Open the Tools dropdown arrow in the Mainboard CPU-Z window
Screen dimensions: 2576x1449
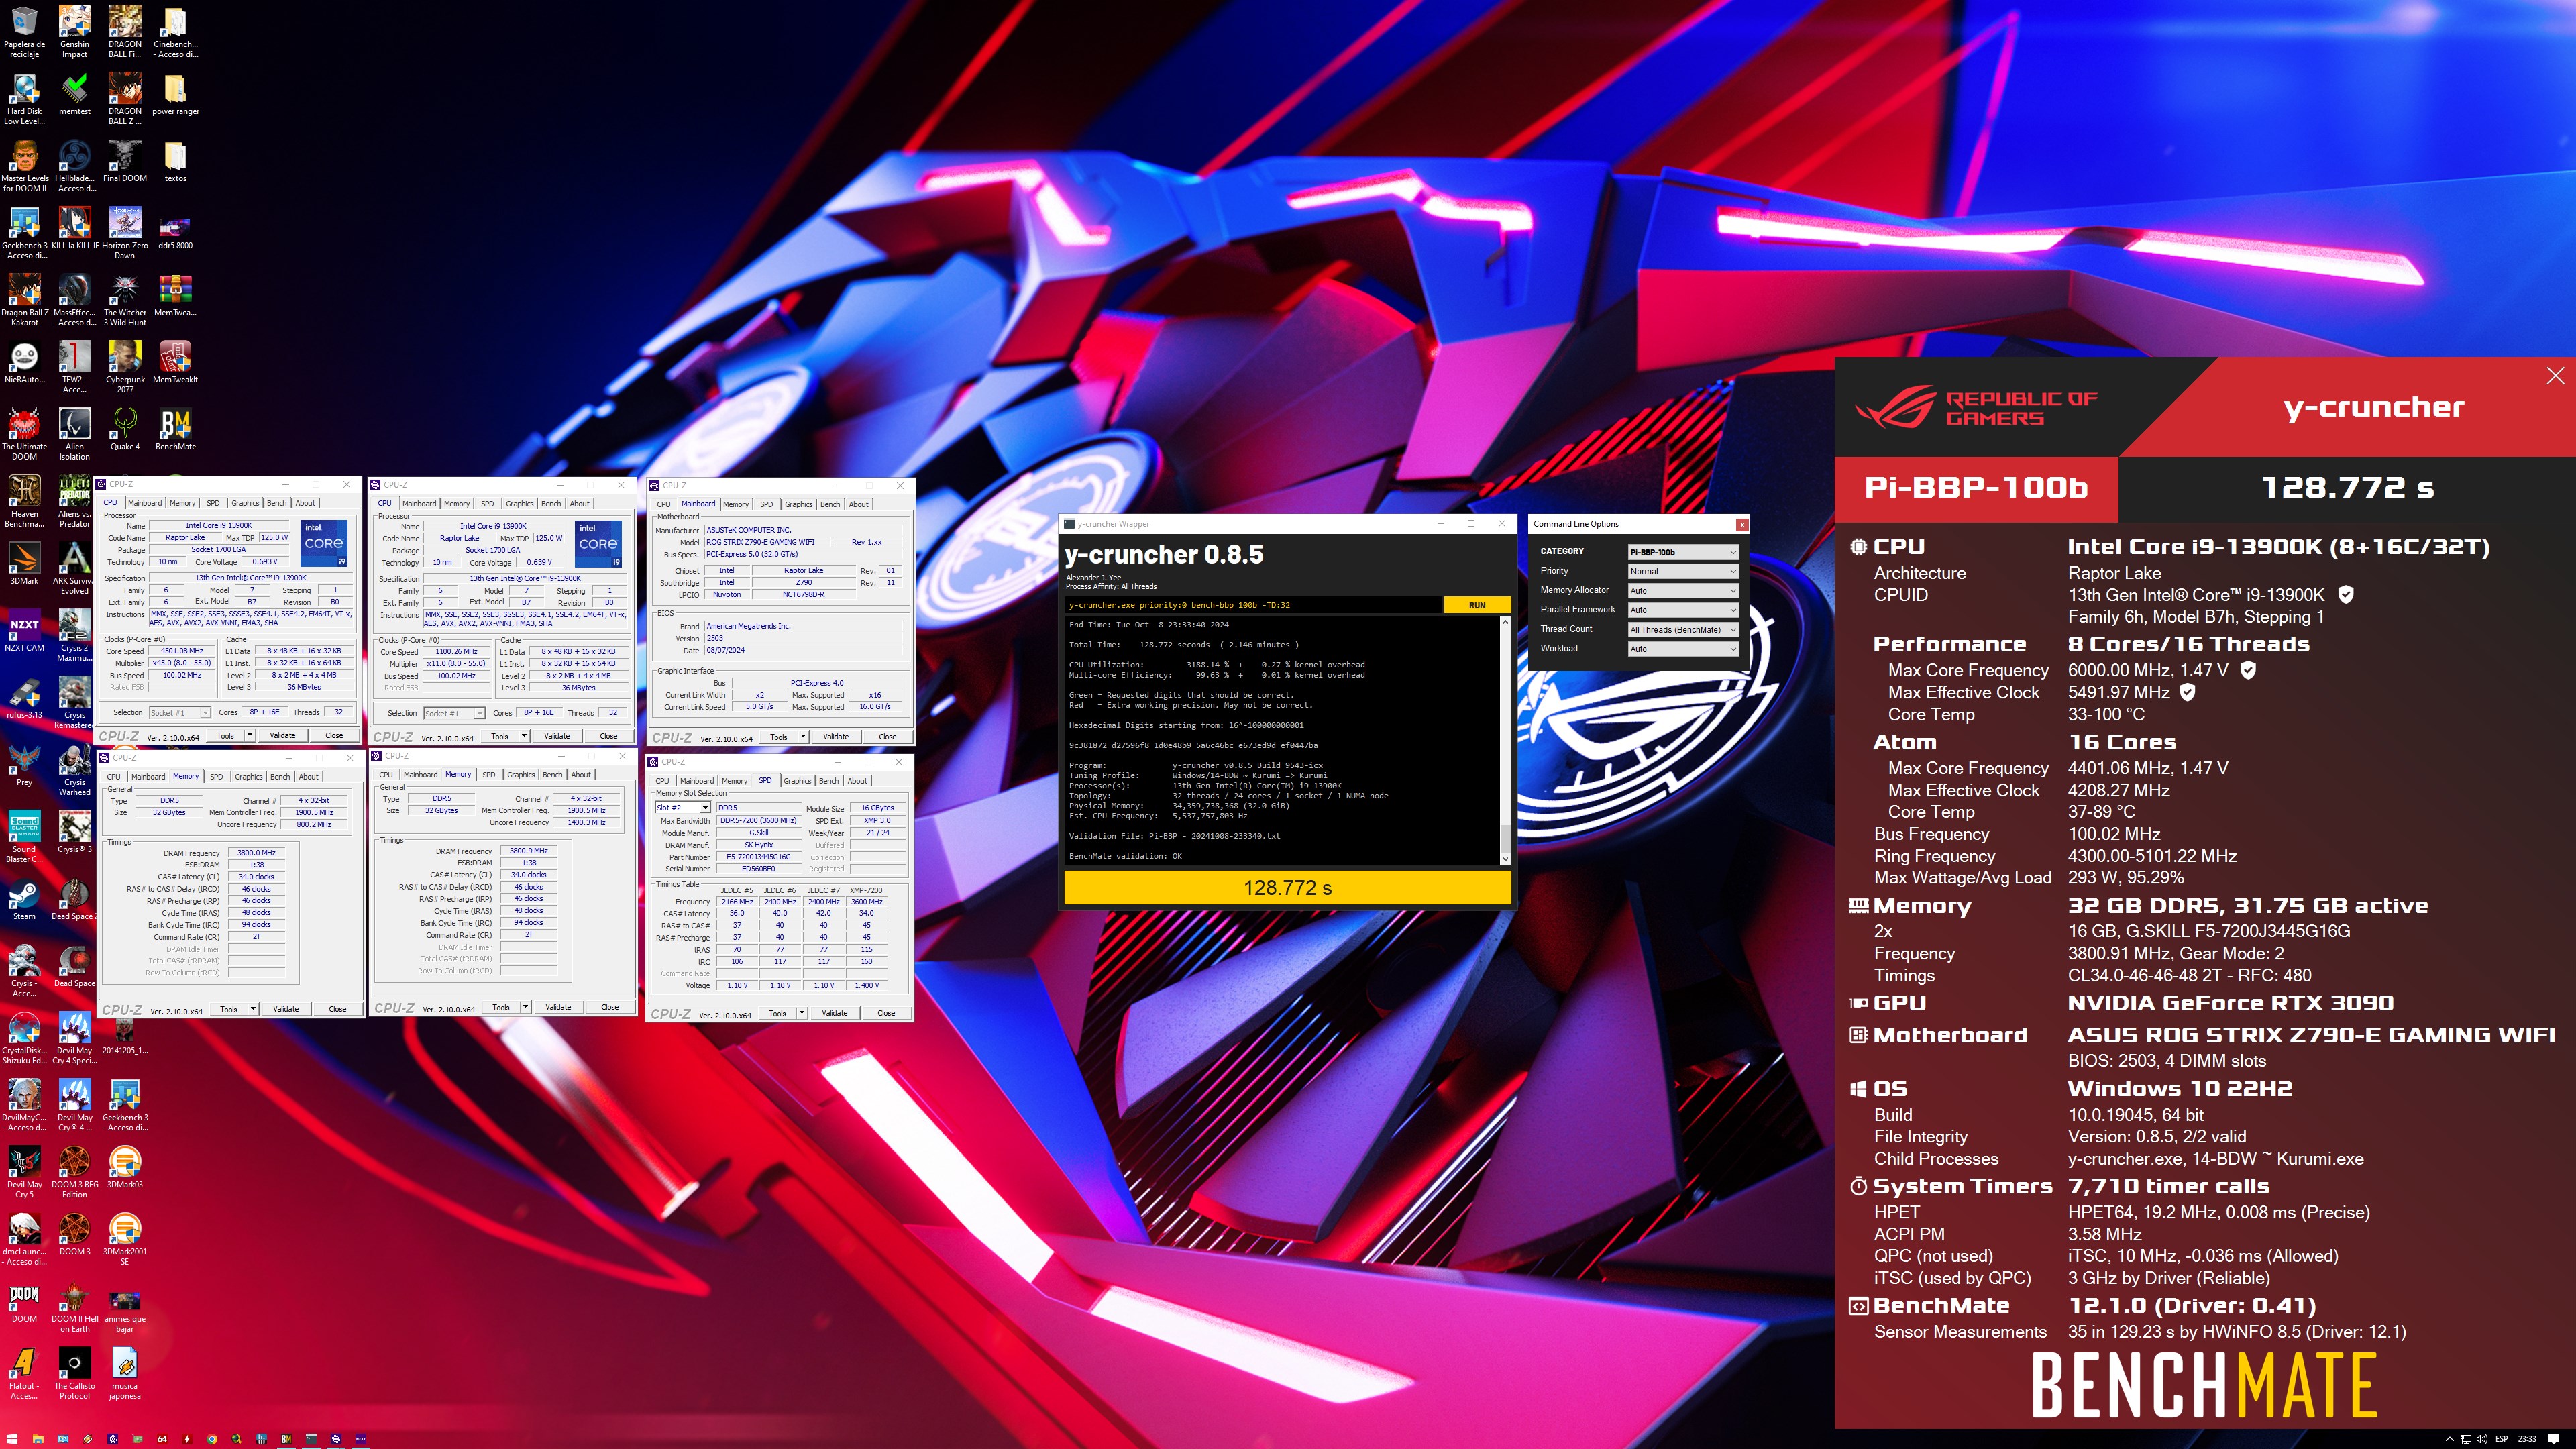[x=802, y=737]
